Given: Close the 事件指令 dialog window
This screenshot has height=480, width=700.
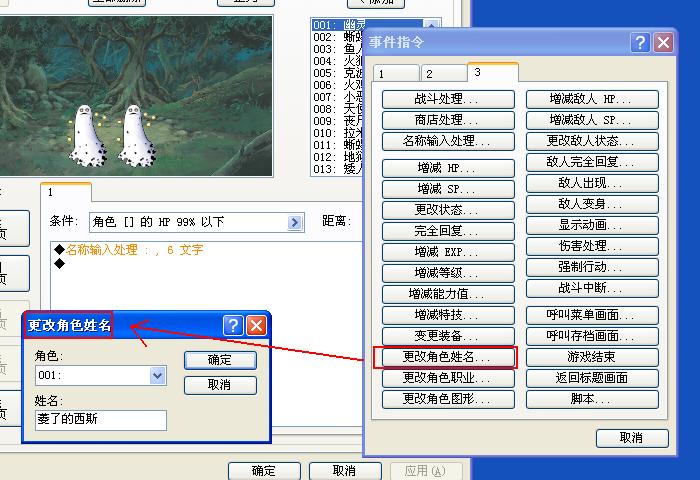Looking at the screenshot, I should point(663,43).
